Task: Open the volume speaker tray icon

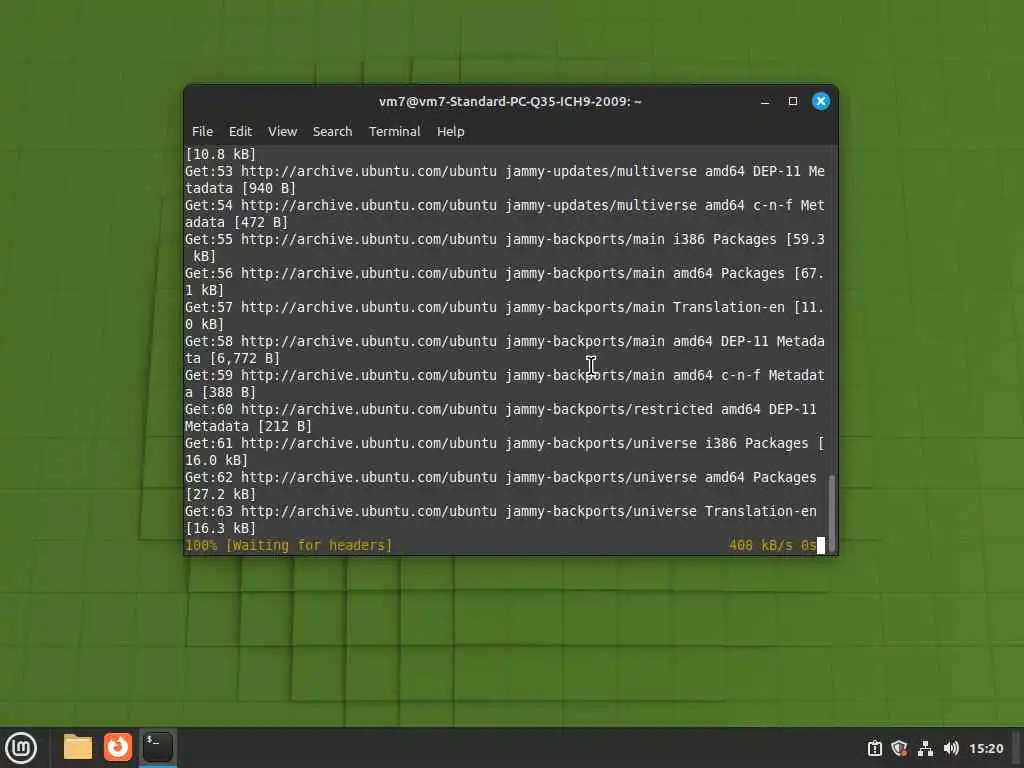Action: (951, 748)
